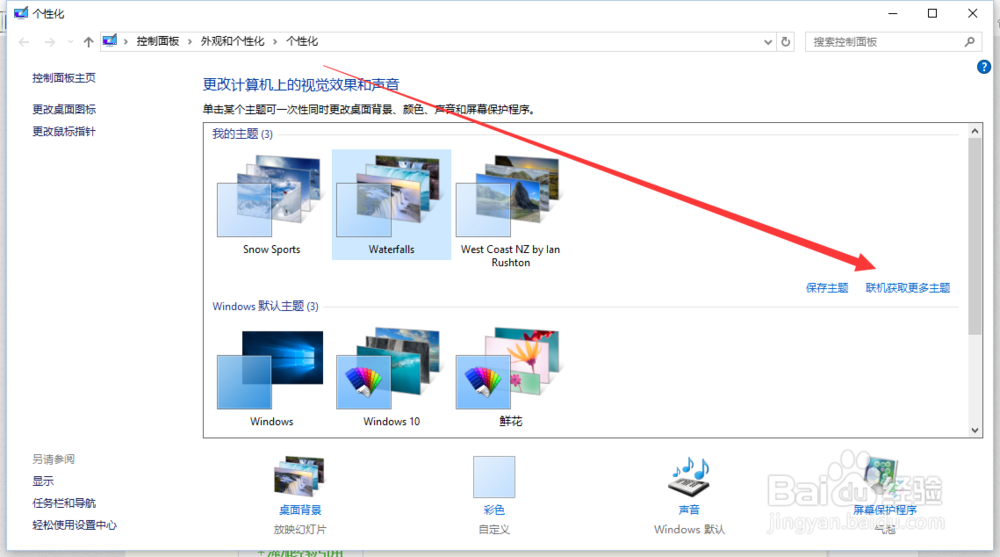
Task: Open help via blue question mark
Action: click(x=983, y=67)
